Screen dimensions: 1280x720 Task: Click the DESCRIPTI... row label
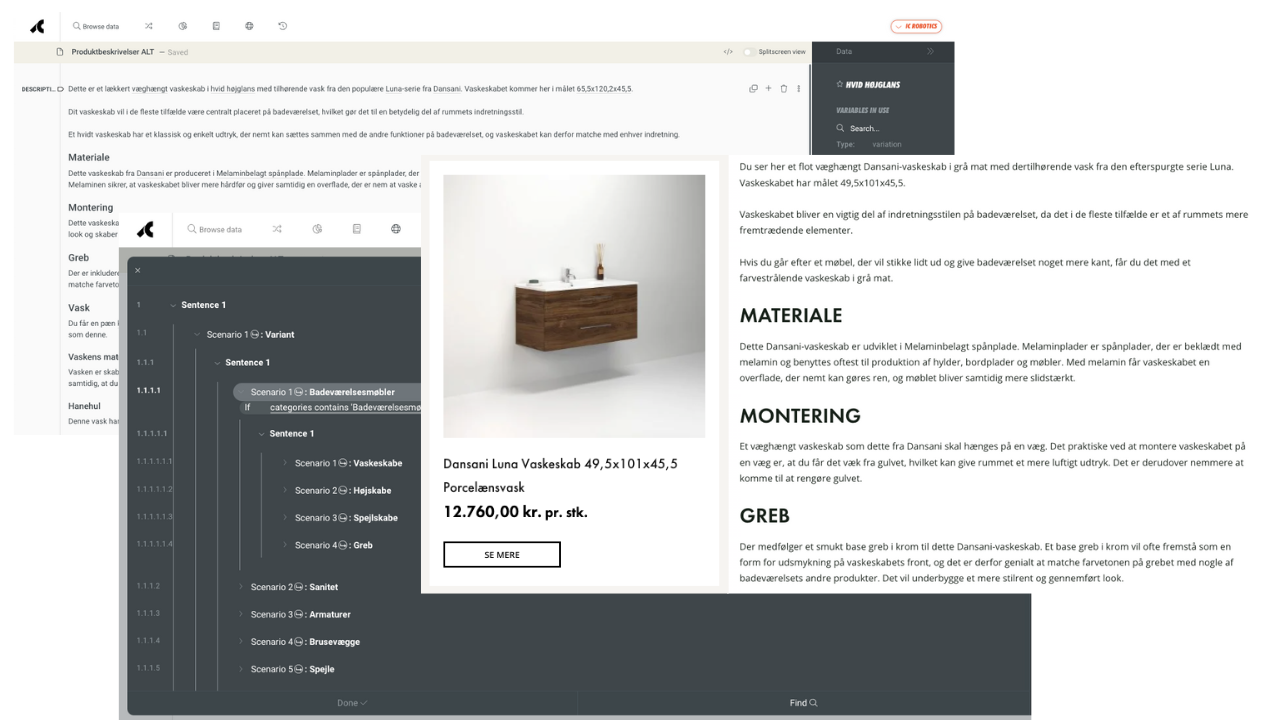[39, 89]
